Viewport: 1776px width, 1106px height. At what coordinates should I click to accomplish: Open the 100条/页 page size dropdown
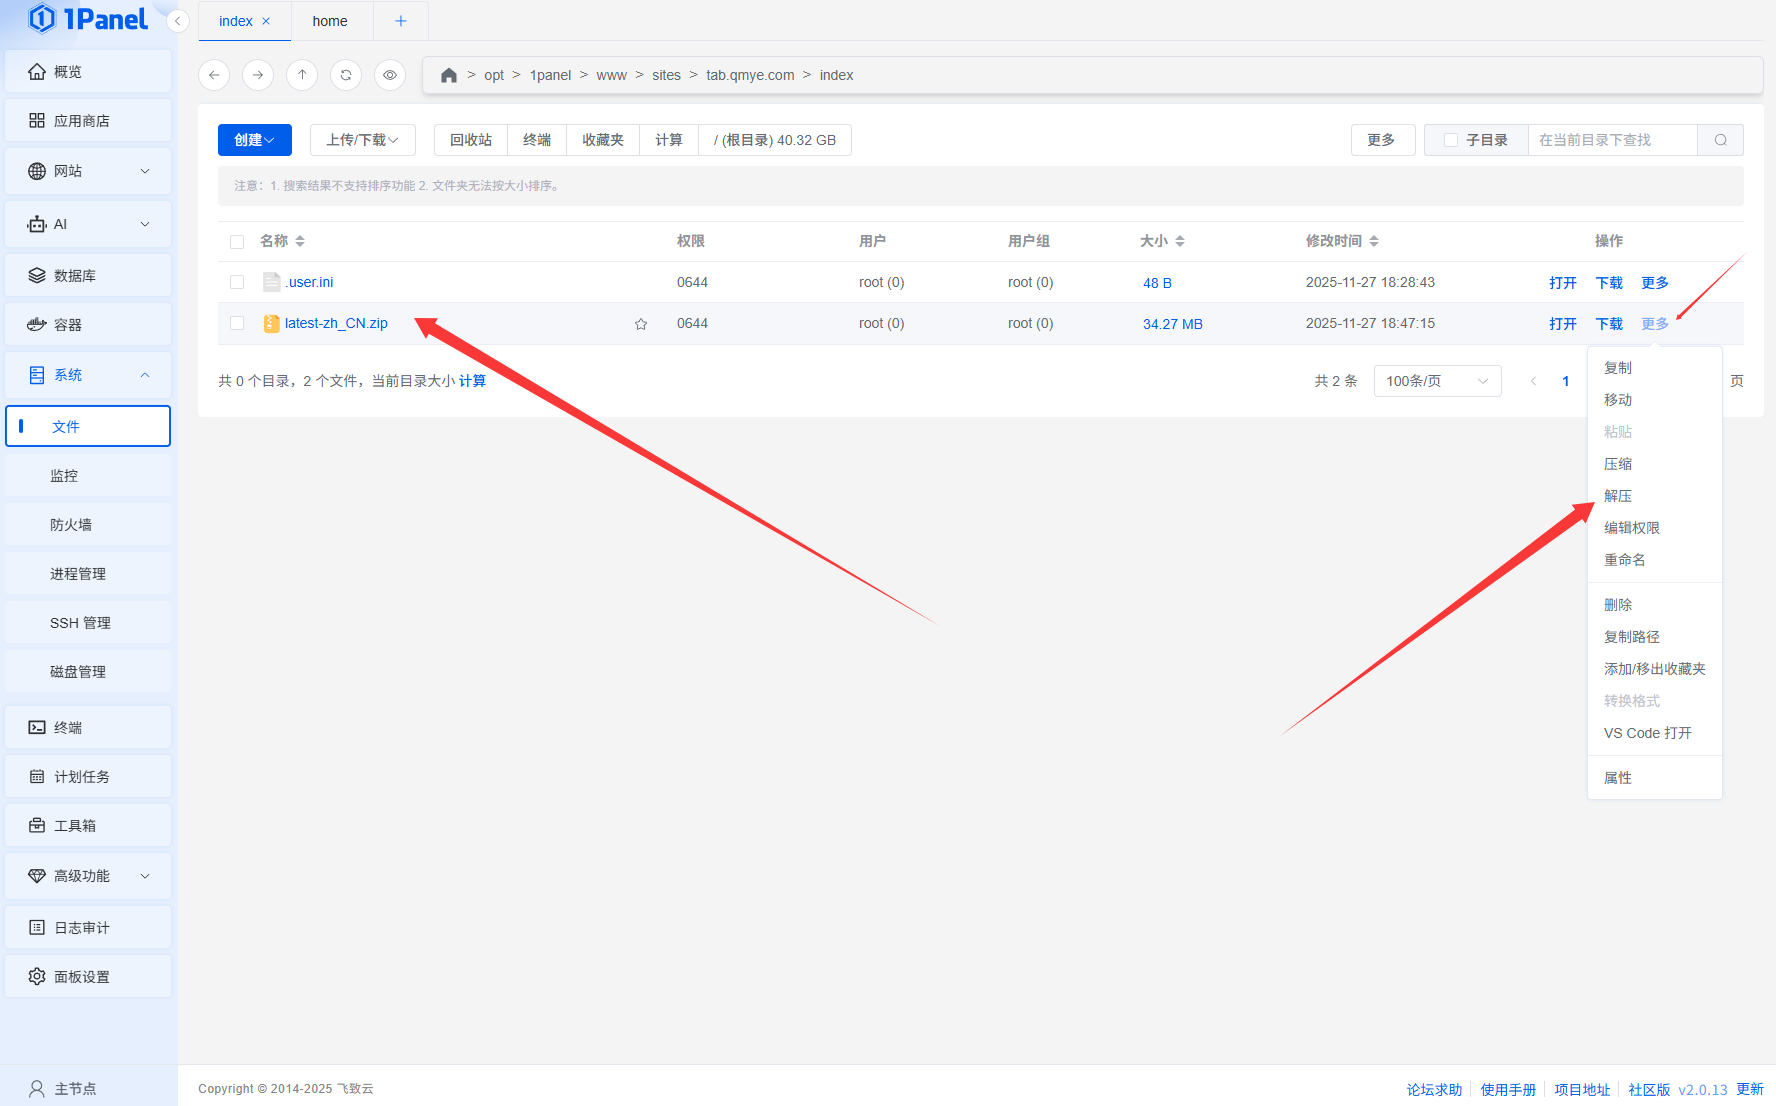click(1437, 381)
